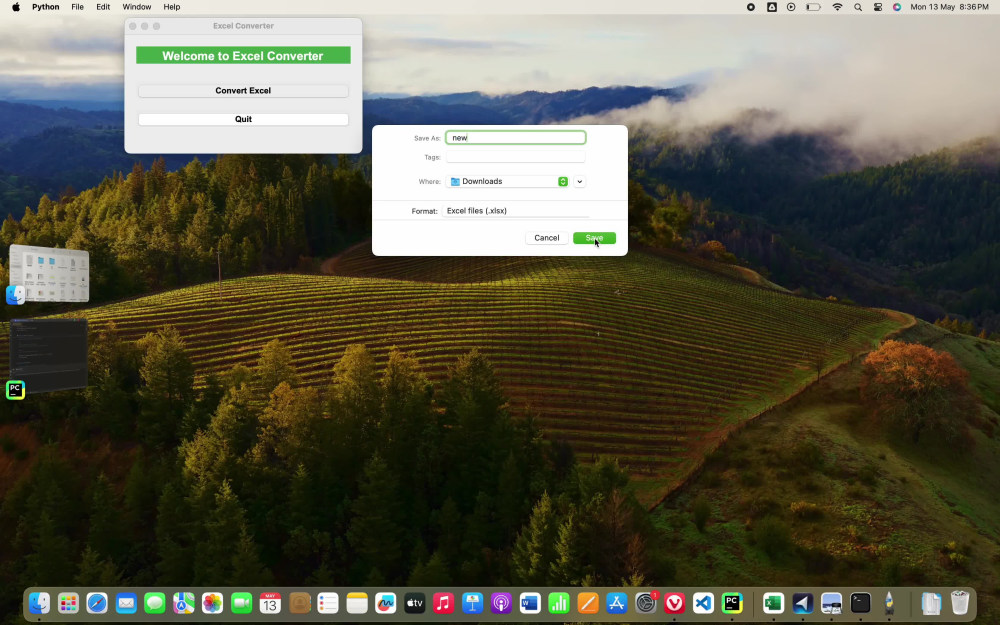The width and height of the screenshot is (1000, 625).
Task: Launch Telegram from the dock
Action: coord(802,603)
